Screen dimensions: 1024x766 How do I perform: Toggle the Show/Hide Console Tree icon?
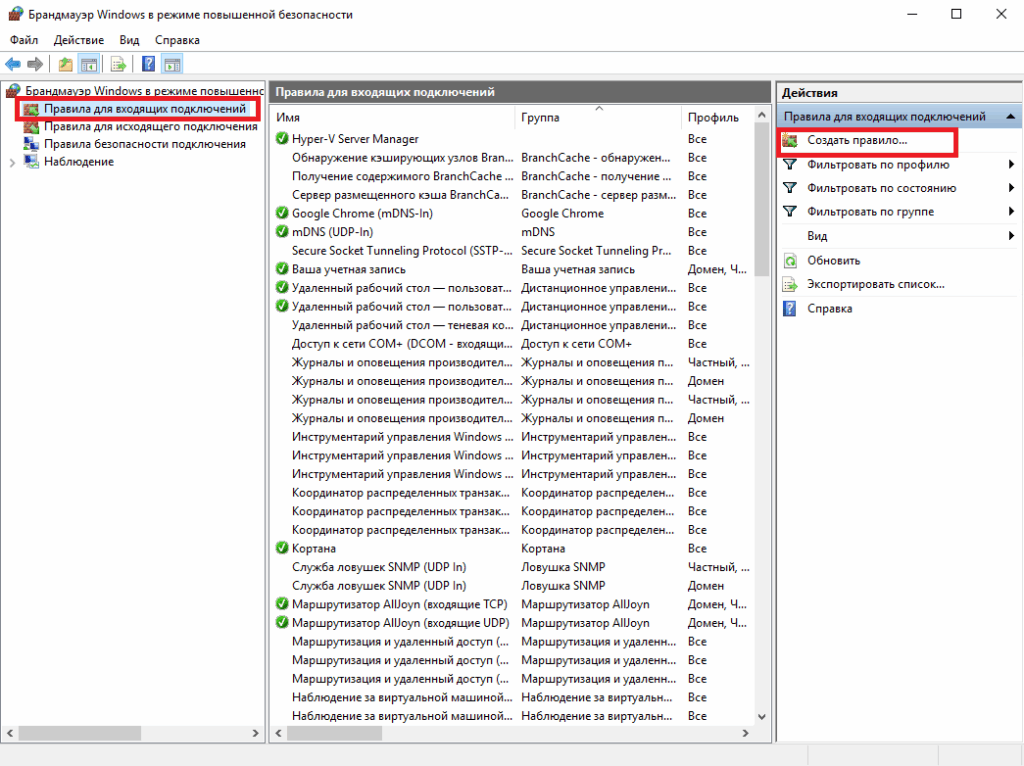(89, 64)
